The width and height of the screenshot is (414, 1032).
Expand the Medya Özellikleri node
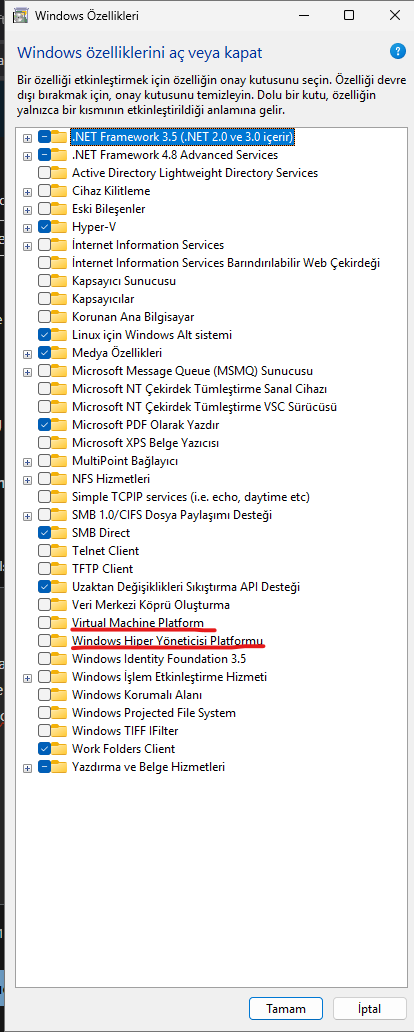click(x=27, y=353)
